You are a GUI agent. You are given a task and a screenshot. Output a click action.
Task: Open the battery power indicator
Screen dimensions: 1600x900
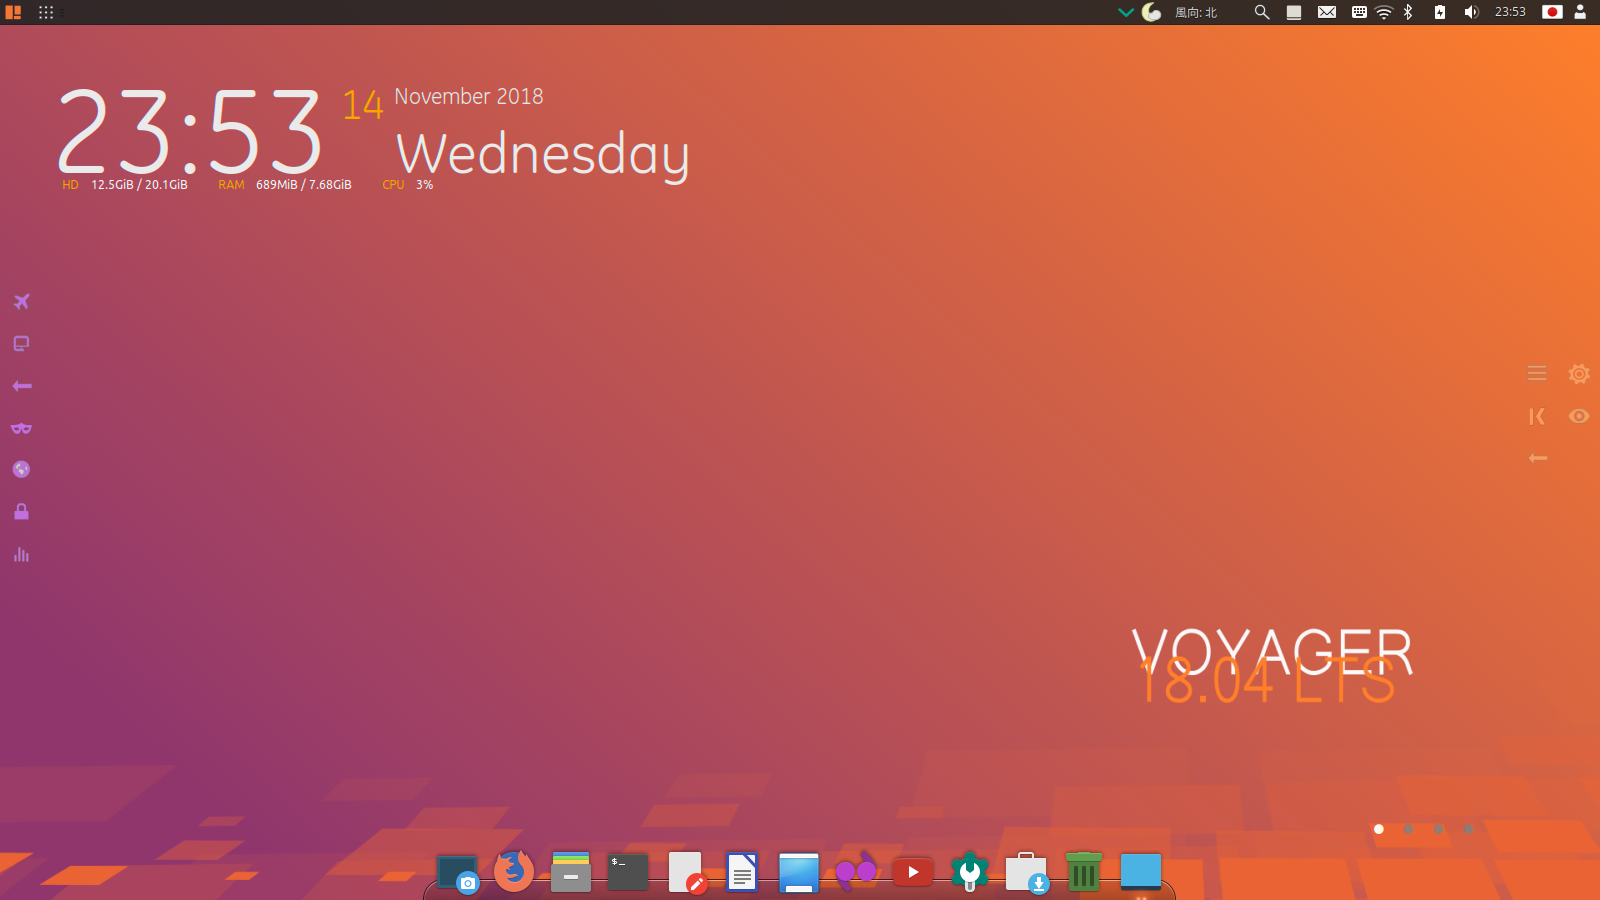point(1440,12)
